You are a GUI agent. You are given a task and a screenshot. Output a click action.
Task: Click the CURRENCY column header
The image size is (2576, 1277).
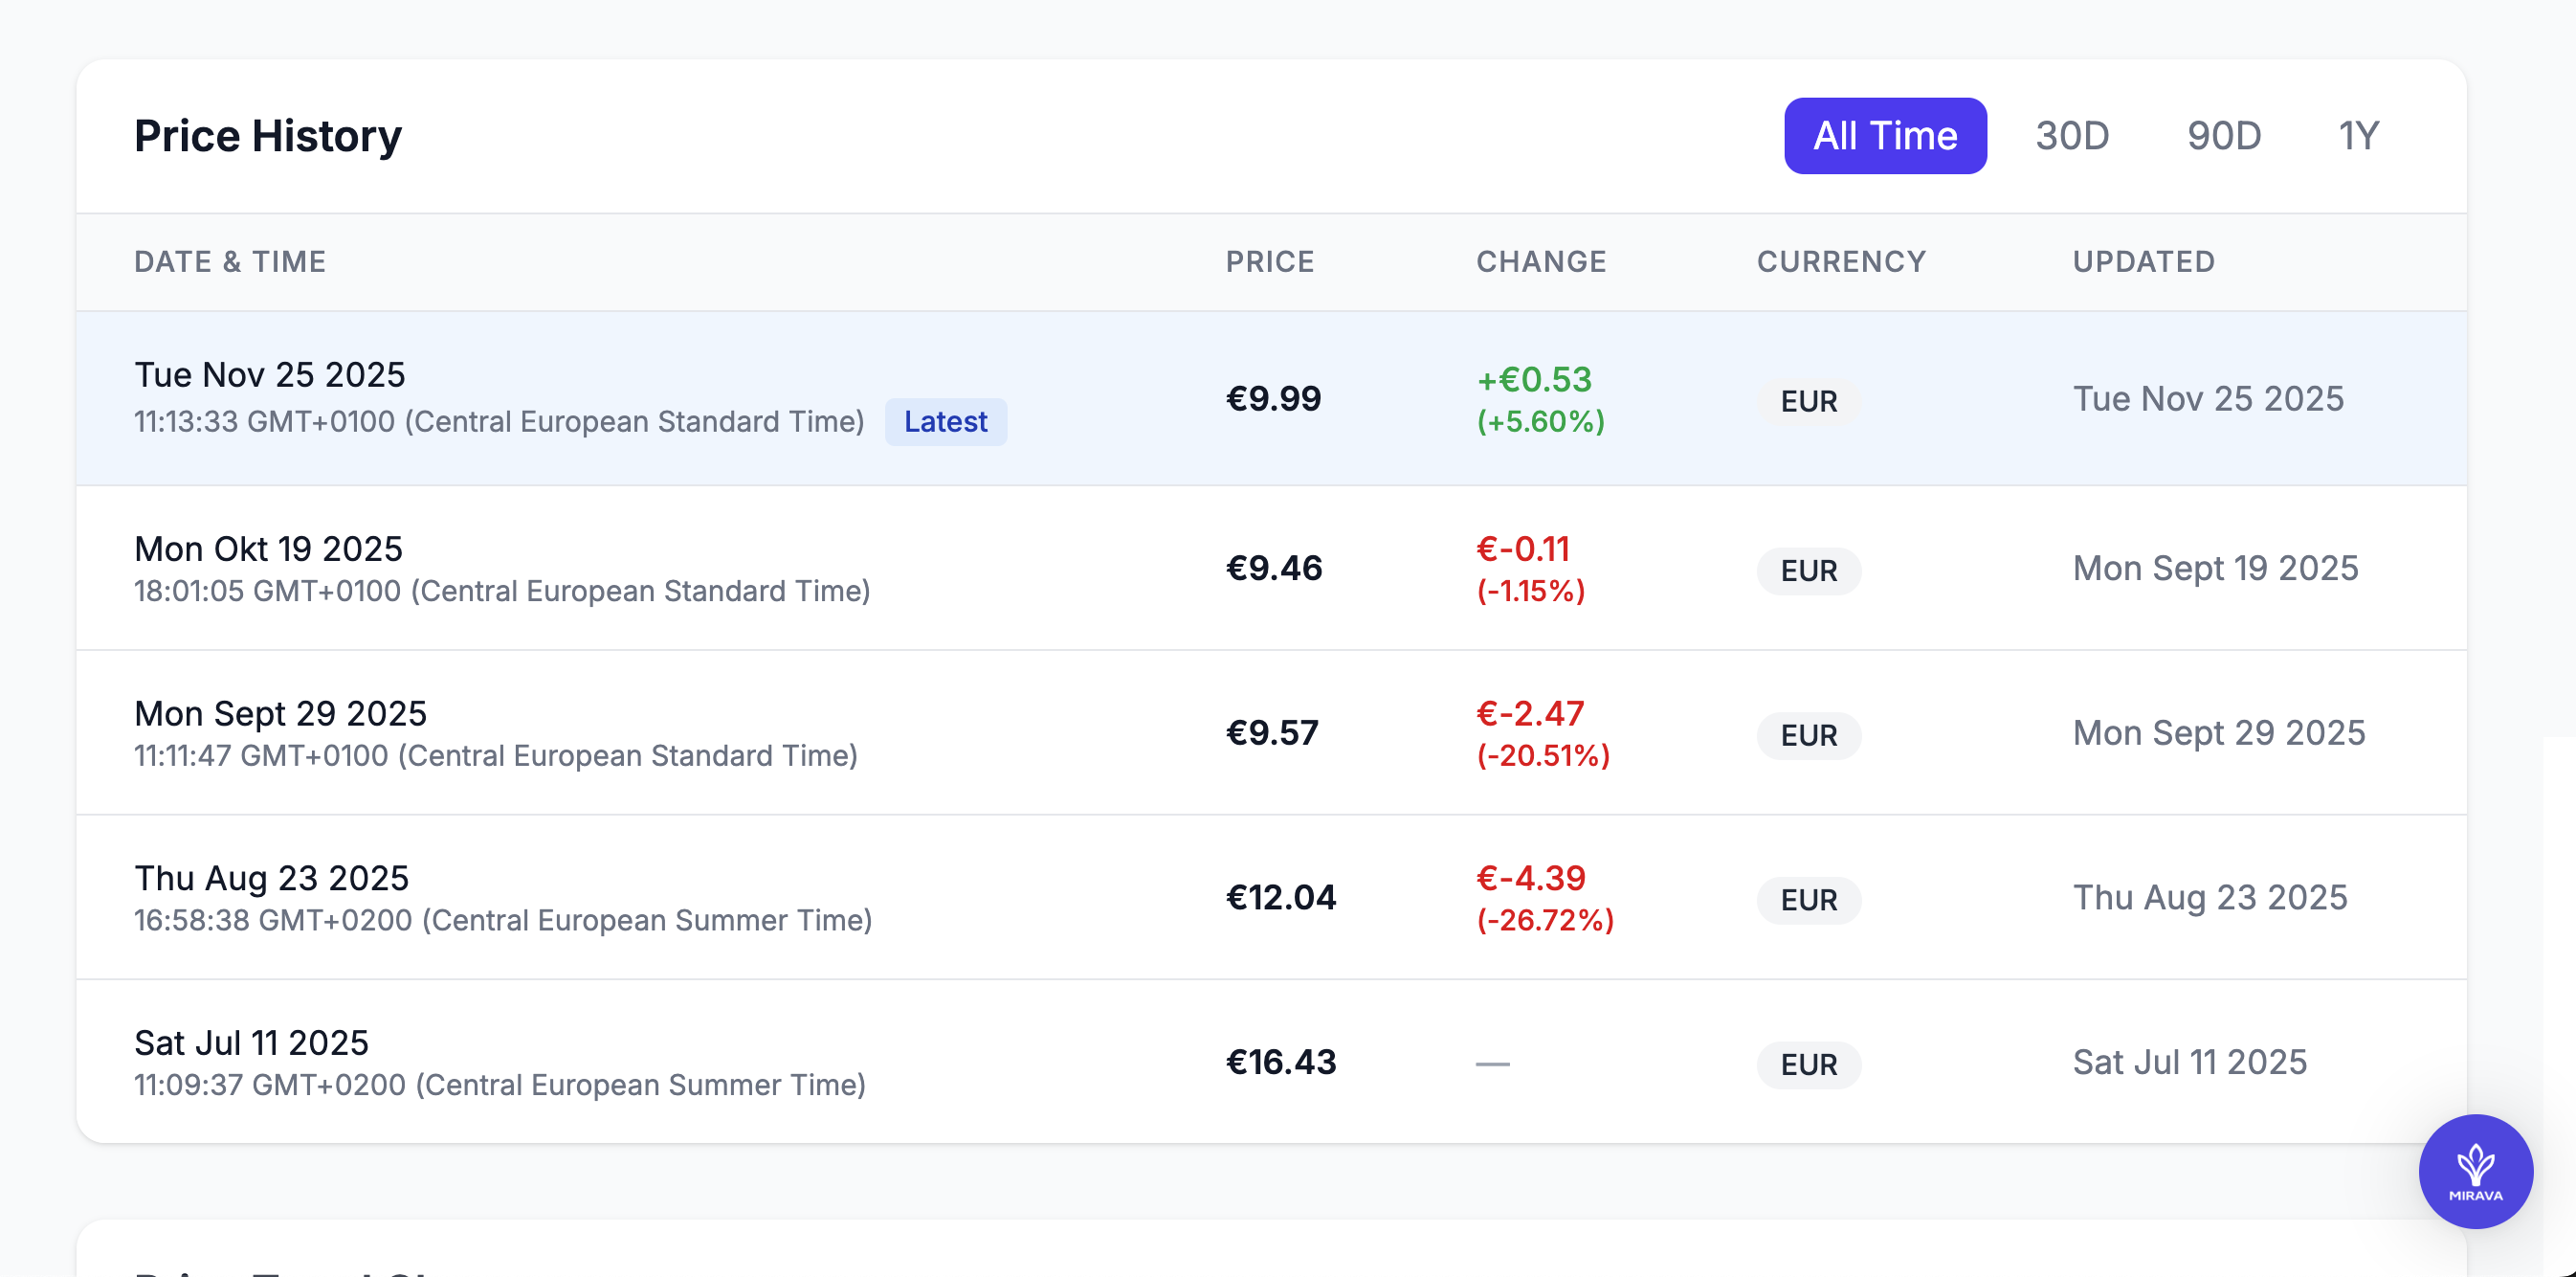click(1840, 262)
